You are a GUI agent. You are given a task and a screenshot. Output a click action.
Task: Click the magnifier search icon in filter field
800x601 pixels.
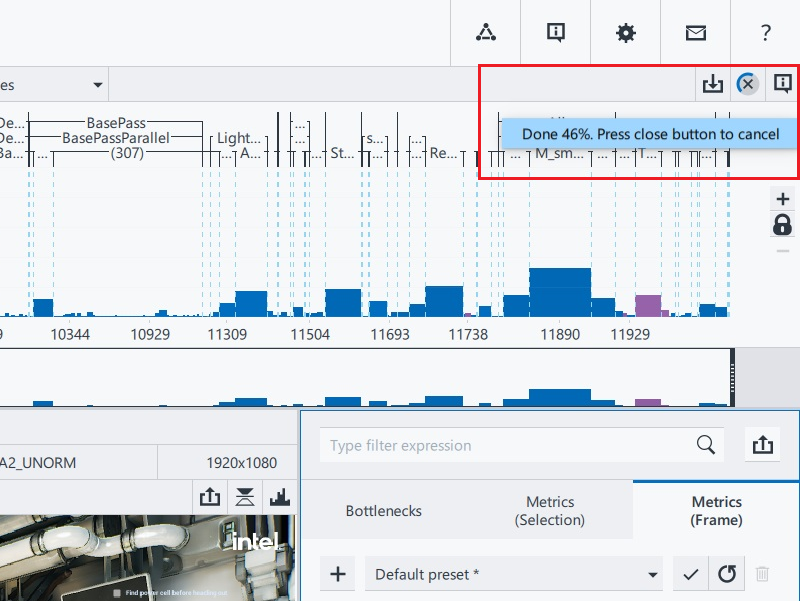pos(706,445)
